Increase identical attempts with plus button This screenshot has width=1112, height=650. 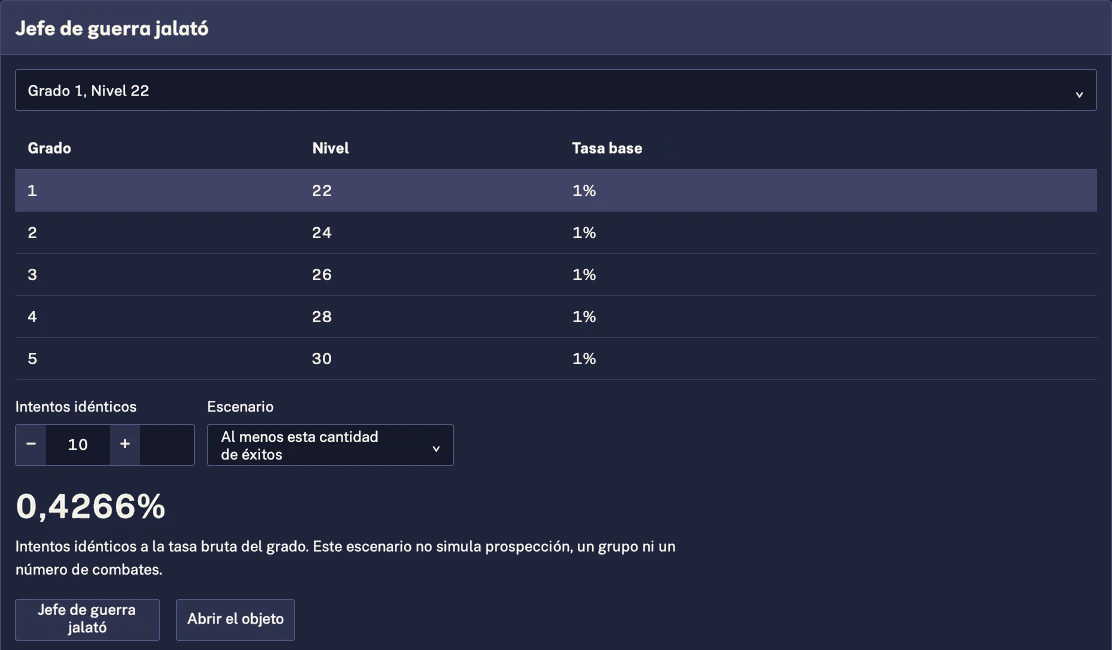pyautogui.click(x=125, y=444)
